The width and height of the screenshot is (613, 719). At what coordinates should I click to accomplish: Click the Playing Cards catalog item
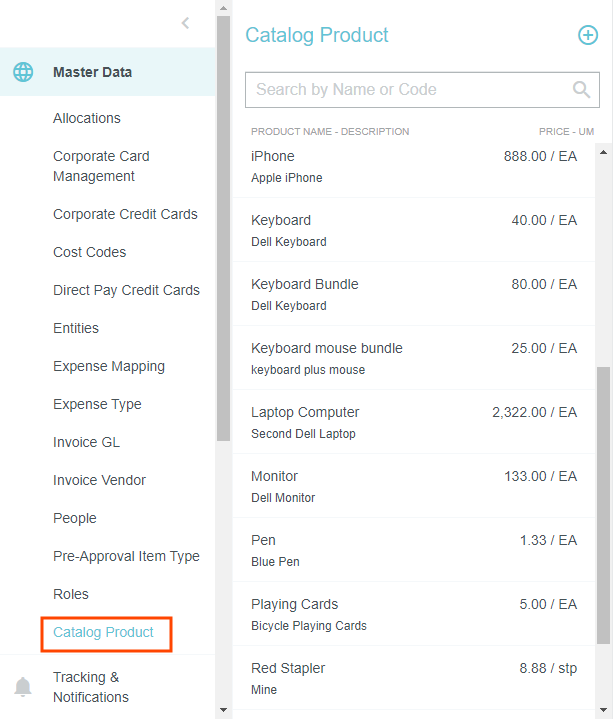tap(414, 614)
